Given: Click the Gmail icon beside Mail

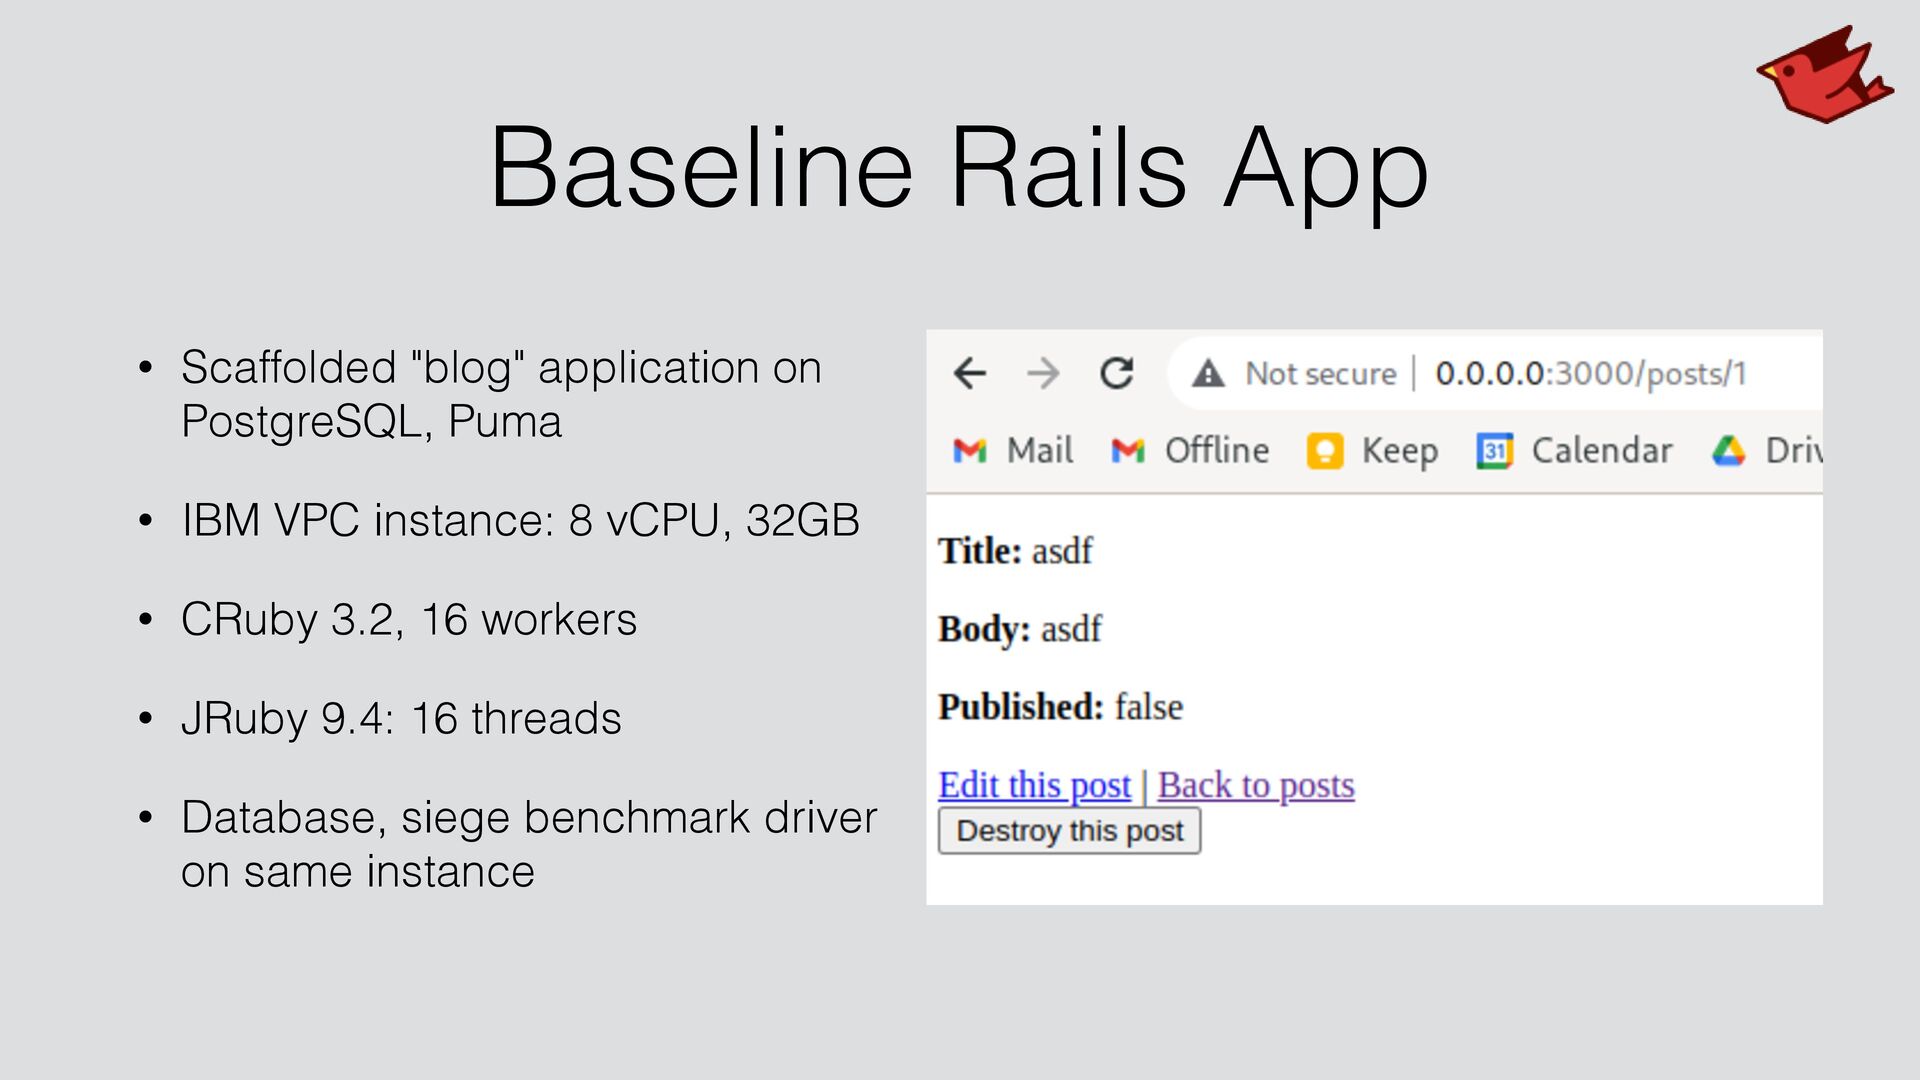Looking at the screenshot, I should [969, 451].
